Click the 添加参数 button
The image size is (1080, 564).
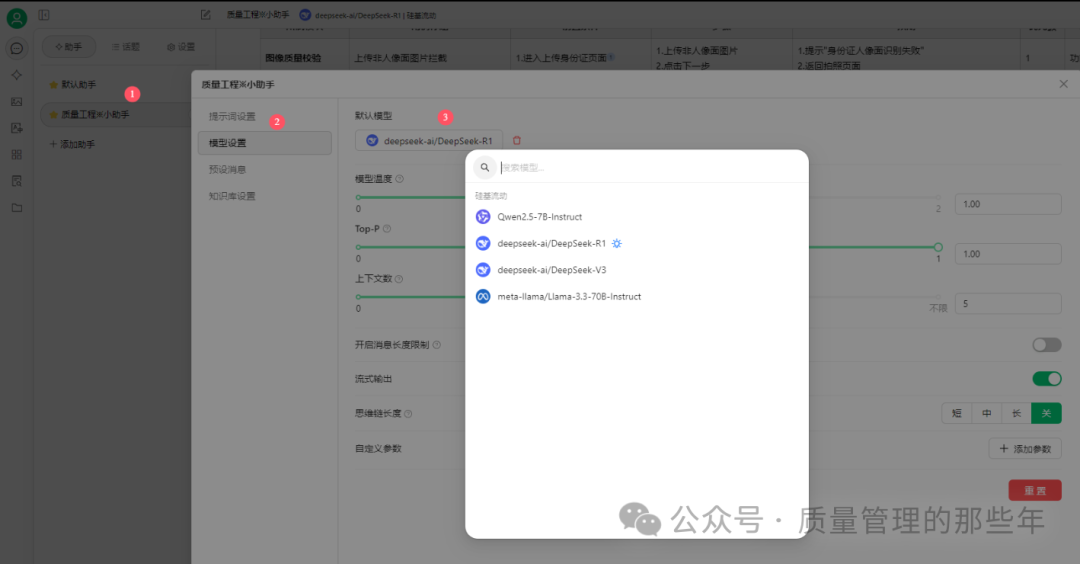[1025, 449]
